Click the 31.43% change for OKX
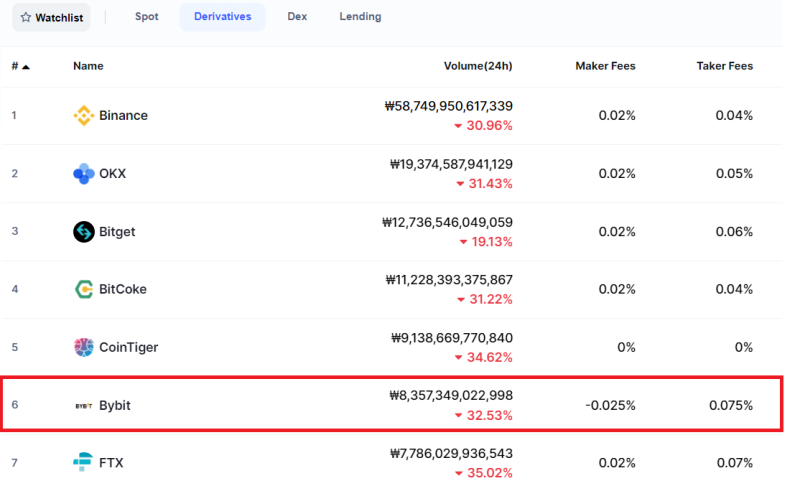Screen dimensions: 800x491 (x=484, y=184)
